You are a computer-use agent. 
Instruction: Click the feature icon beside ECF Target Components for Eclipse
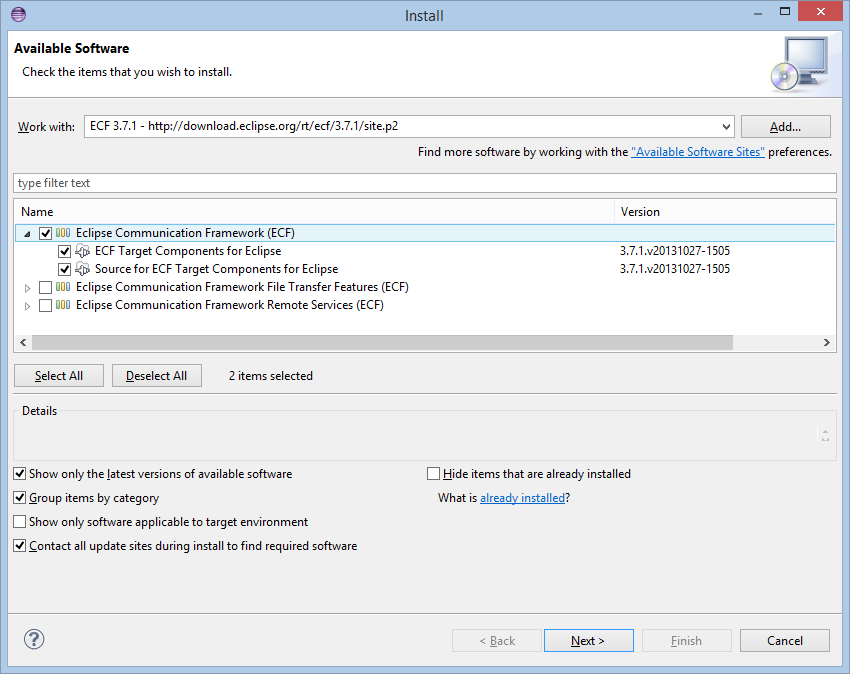tap(82, 251)
